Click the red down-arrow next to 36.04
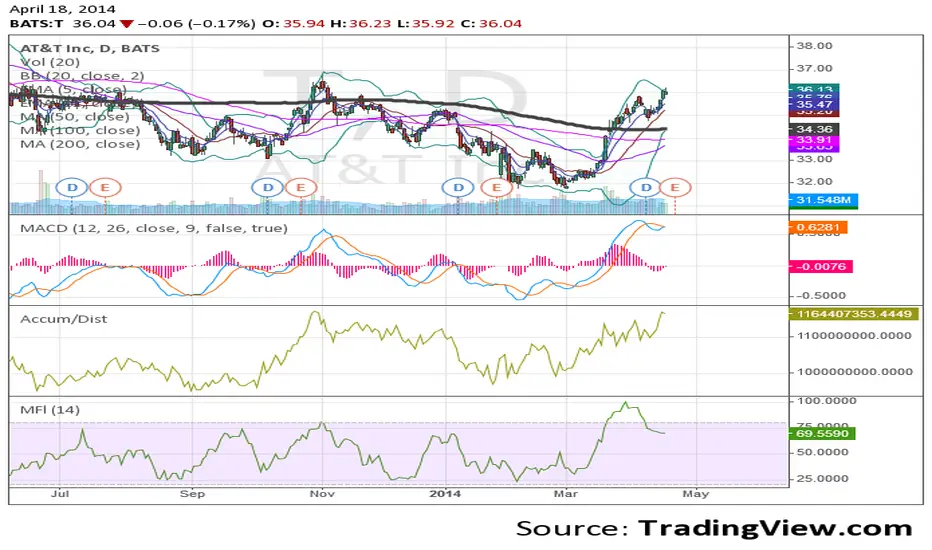 point(126,24)
